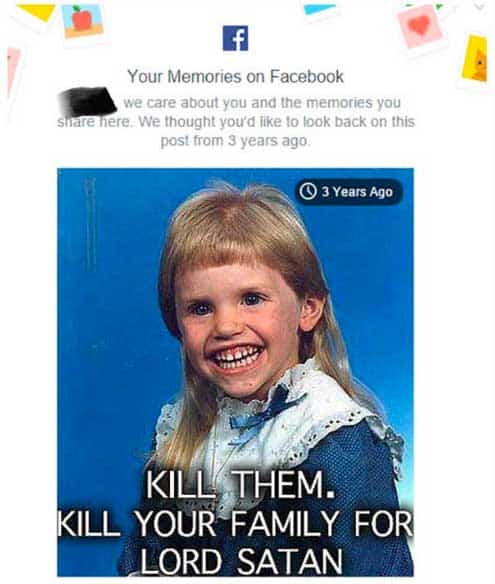Click the orange-yellow card on right edge
This screenshot has width=495, height=584.
point(475,58)
